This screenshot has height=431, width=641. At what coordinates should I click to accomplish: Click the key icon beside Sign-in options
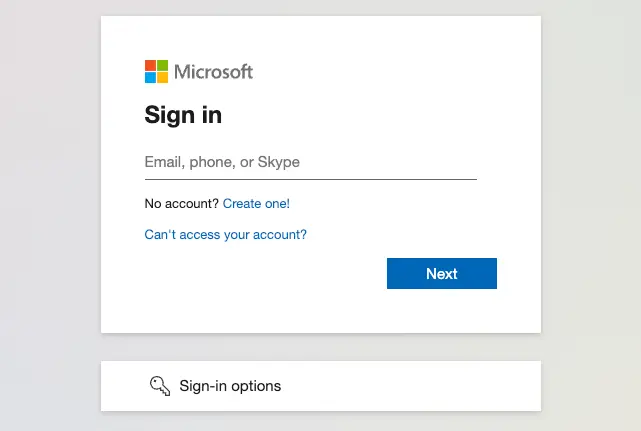click(x=160, y=386)
